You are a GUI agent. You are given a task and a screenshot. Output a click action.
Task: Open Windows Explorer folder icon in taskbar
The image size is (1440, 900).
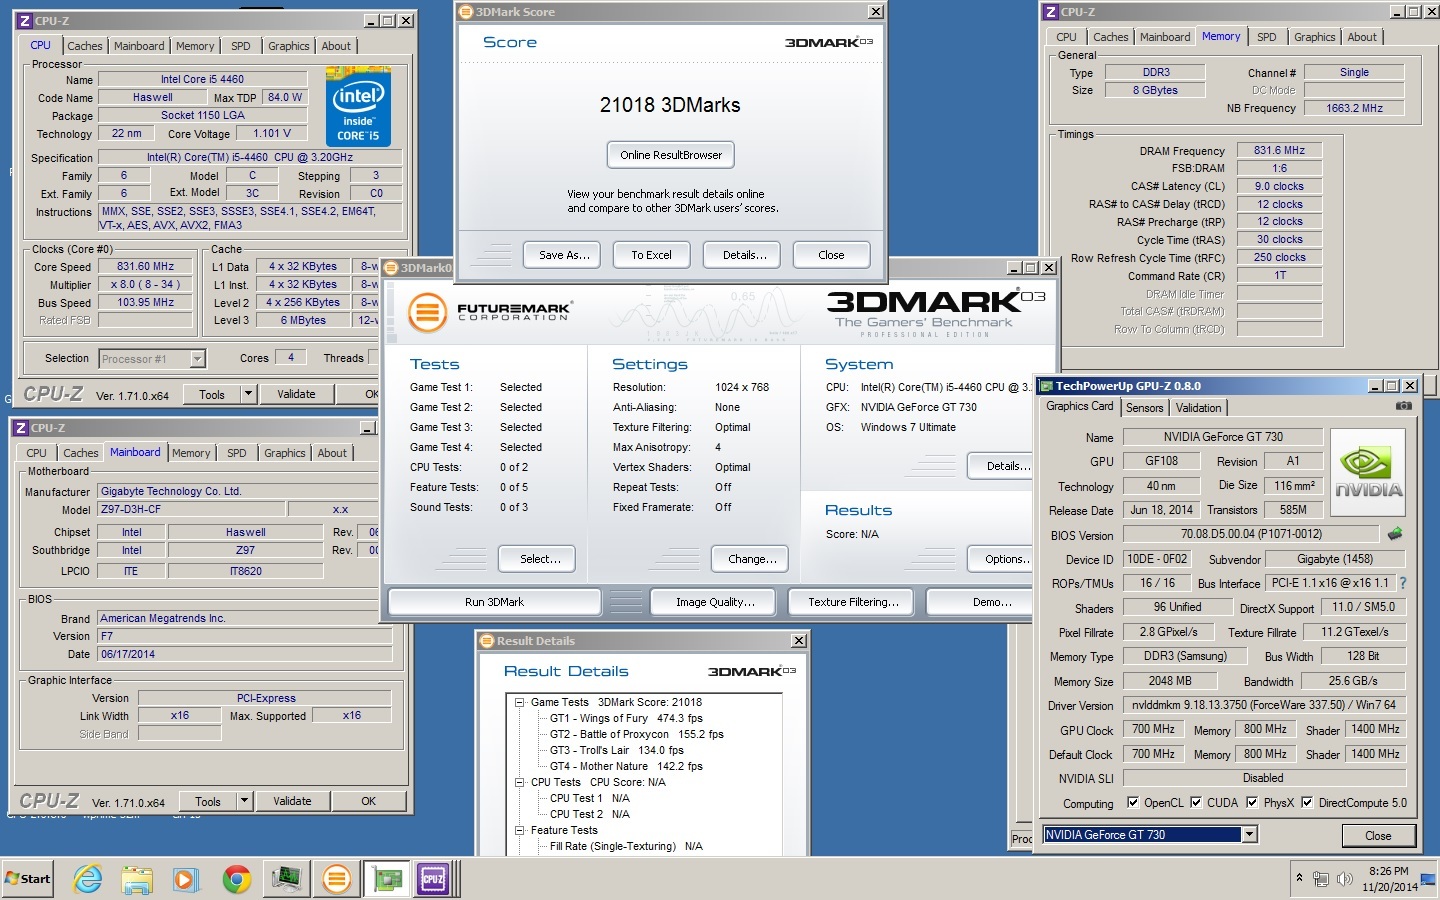pos(137,879)
